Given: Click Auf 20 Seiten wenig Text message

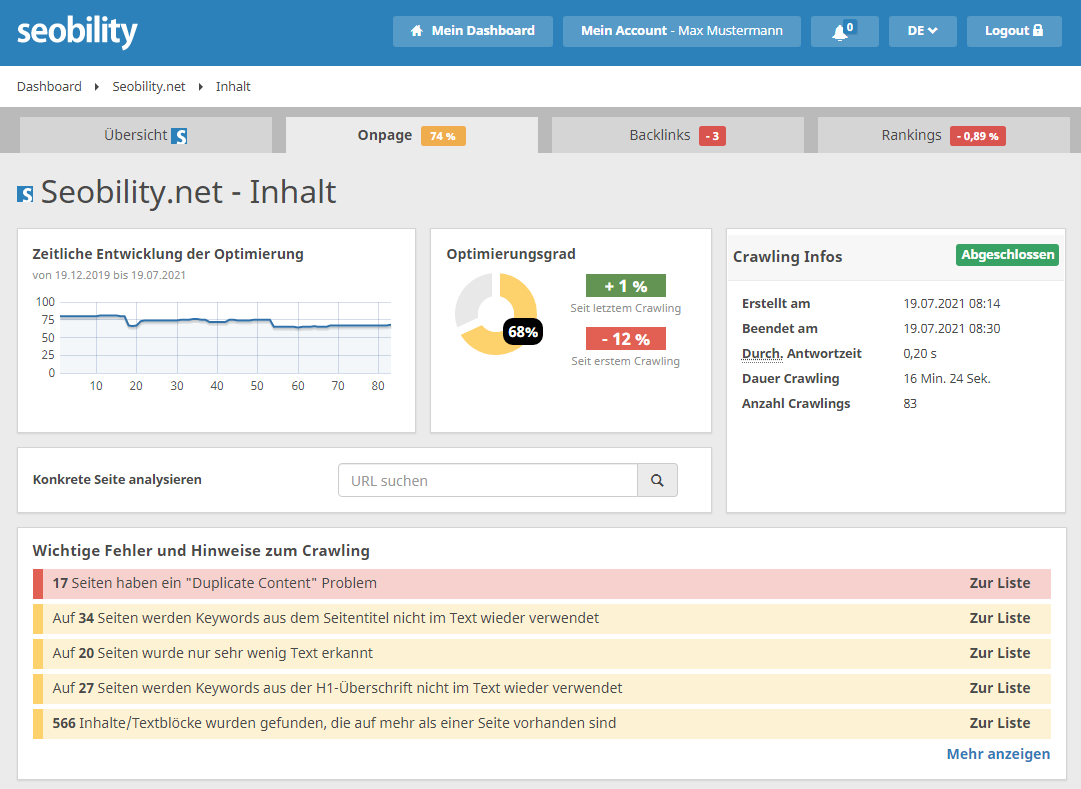Looking at the screenshot, I should coord(212,653).
